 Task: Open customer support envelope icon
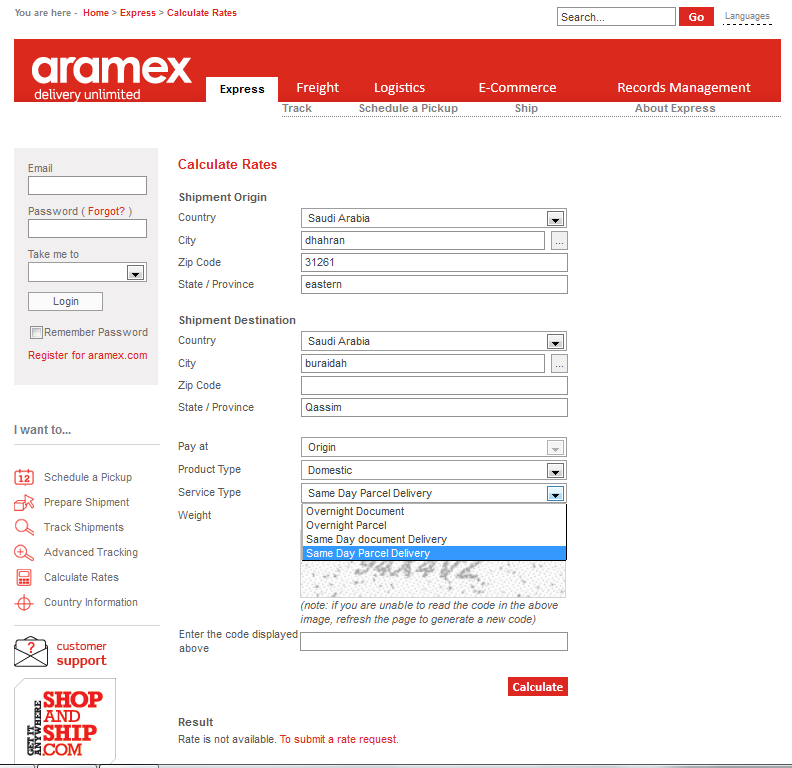(x=31, y=653)
